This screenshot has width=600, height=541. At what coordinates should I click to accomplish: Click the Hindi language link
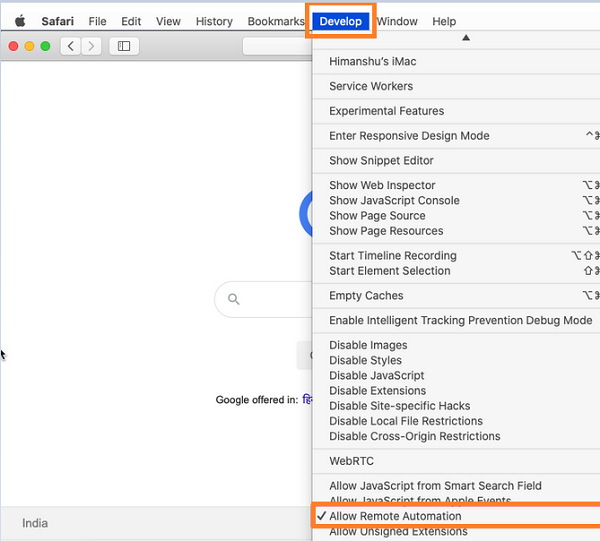(308, 399)
